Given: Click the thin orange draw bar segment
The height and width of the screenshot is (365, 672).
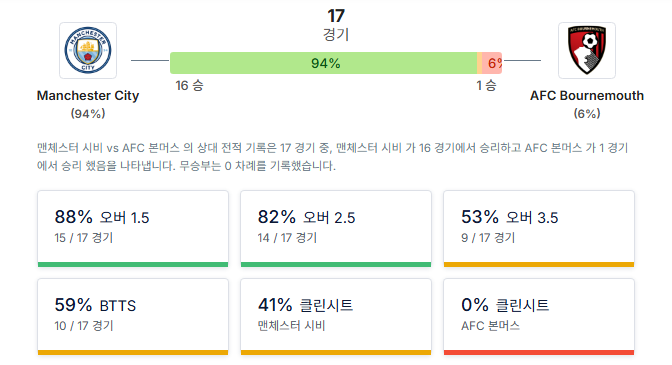Looking at the screenshot, I should [x=480, y=63].
